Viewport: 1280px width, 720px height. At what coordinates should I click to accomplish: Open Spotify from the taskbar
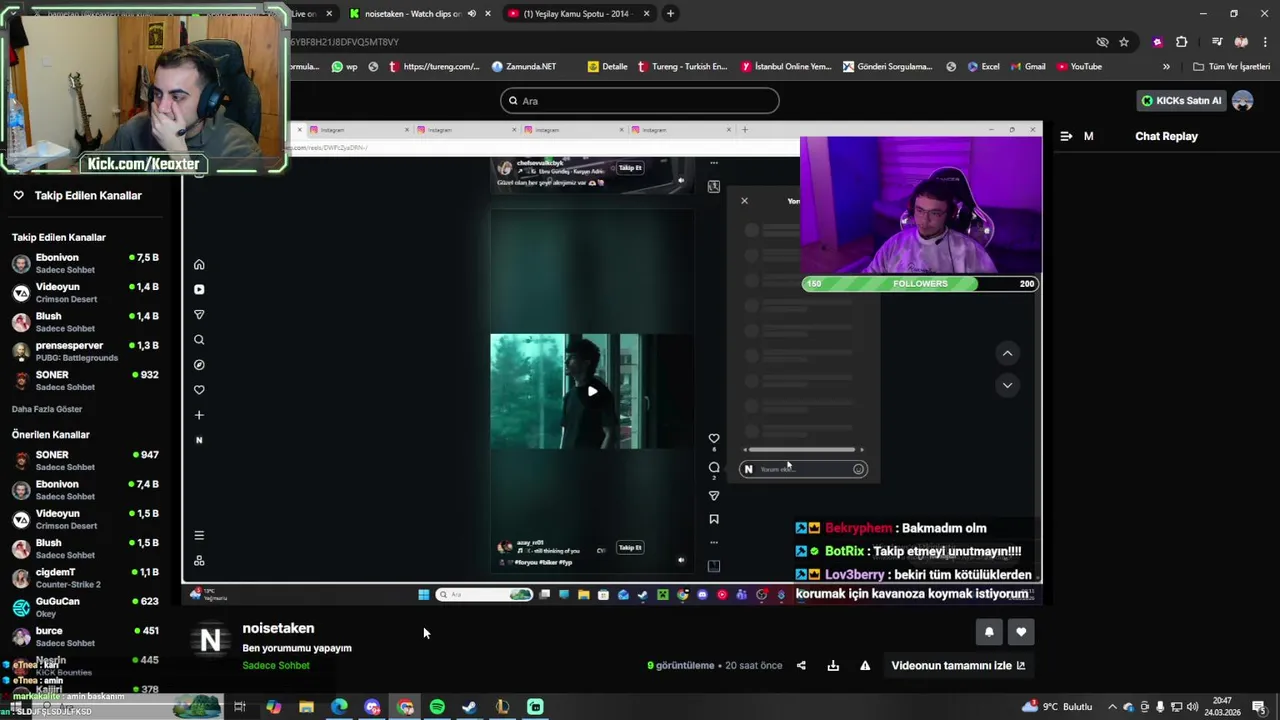pyautogui.click(x=437, y=707)
